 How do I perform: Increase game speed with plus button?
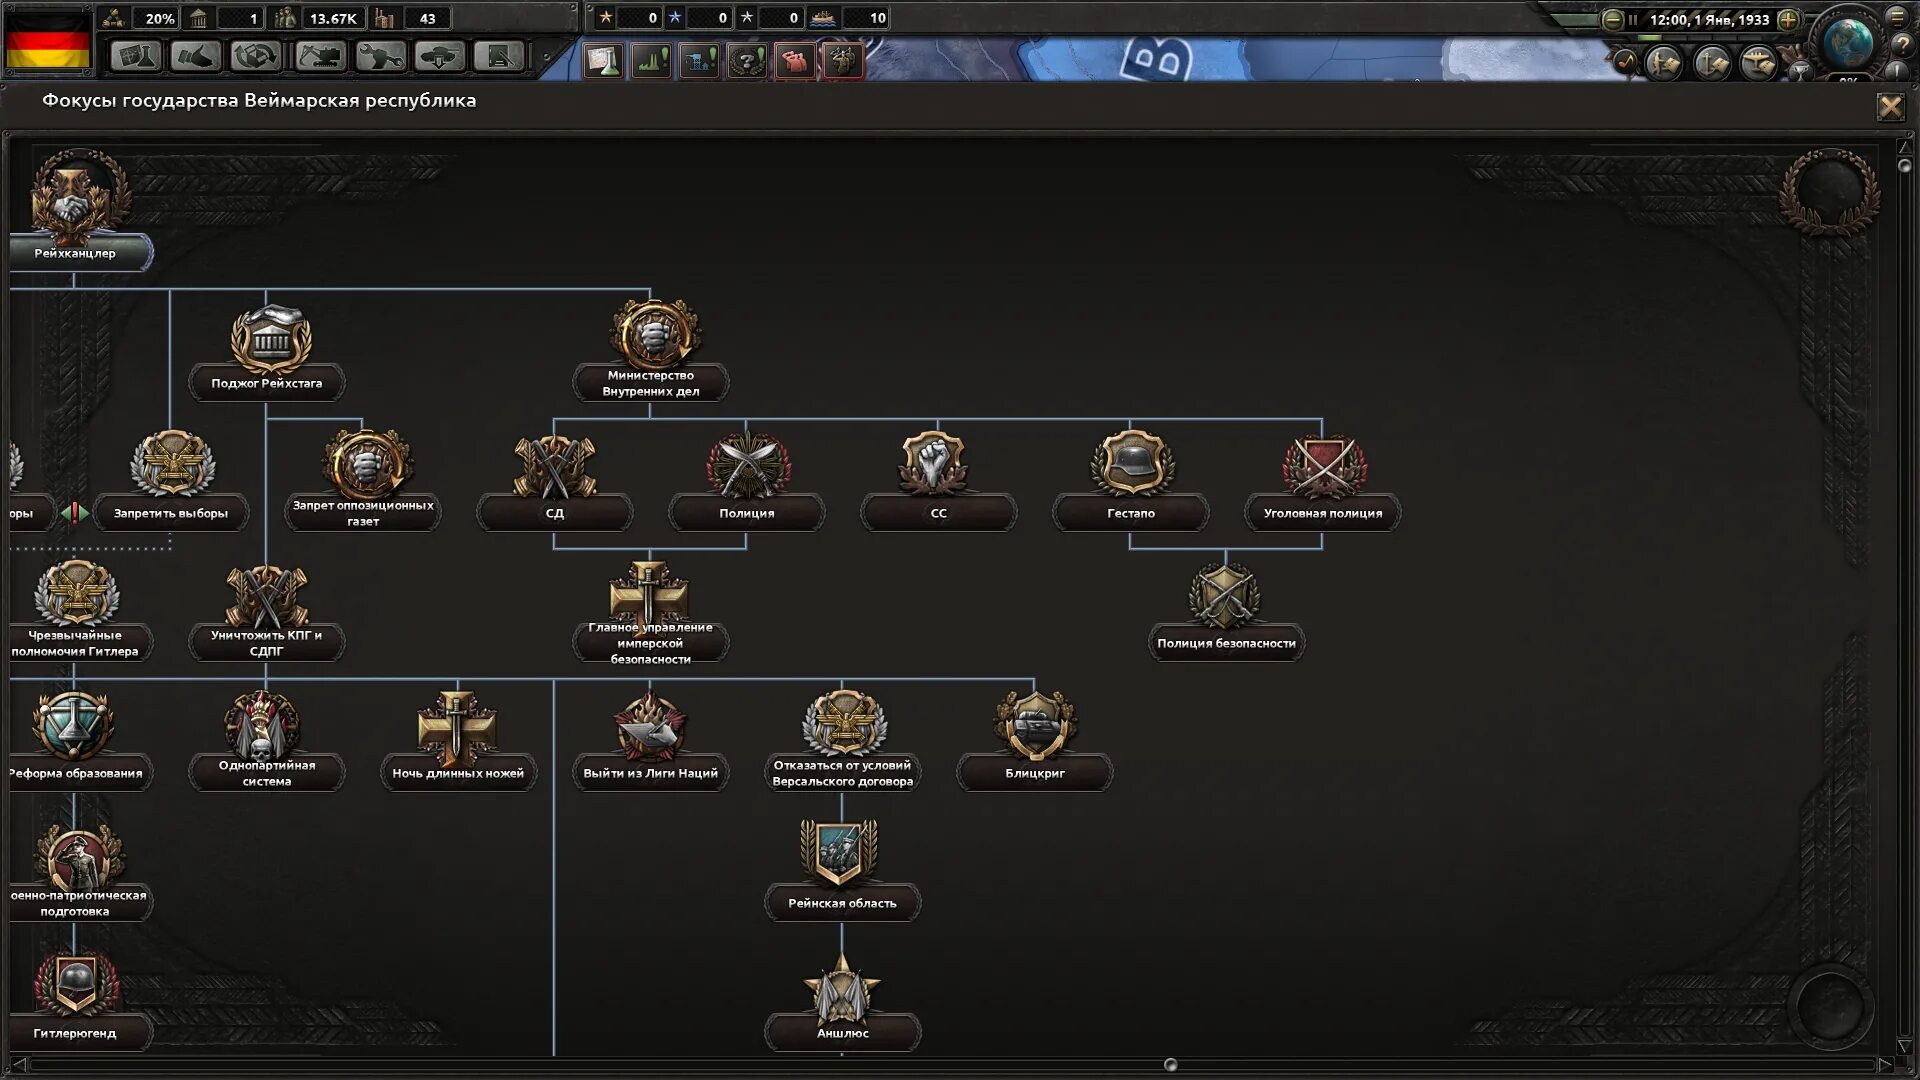[x=1788, y=19]
